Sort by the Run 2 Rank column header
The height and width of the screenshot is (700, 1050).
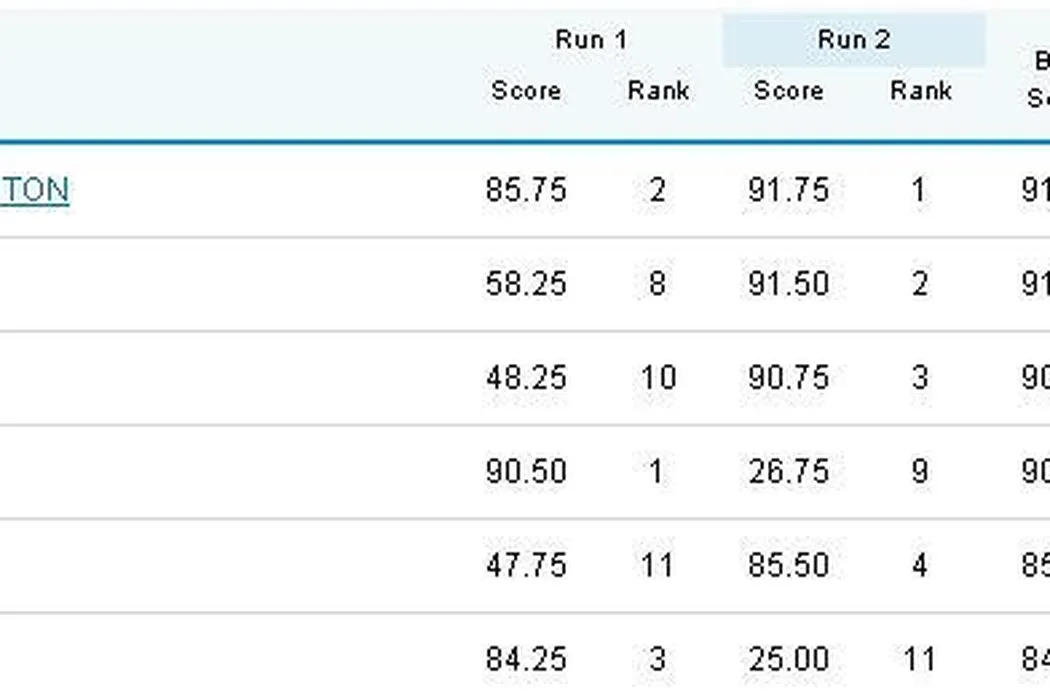tap(920, 91)
